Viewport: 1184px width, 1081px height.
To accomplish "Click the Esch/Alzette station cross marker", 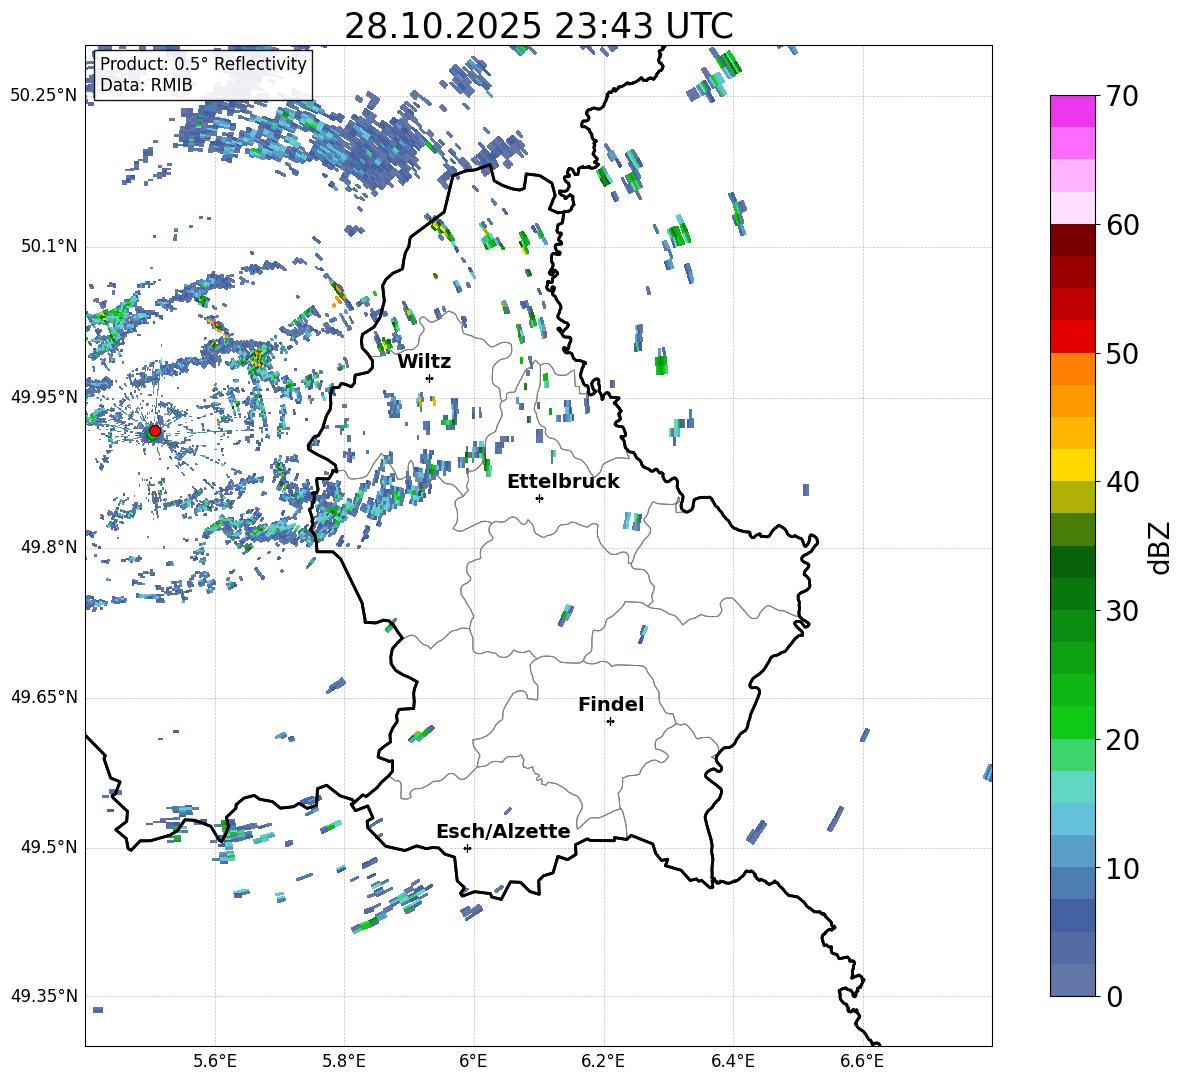I will click(467, 848).
